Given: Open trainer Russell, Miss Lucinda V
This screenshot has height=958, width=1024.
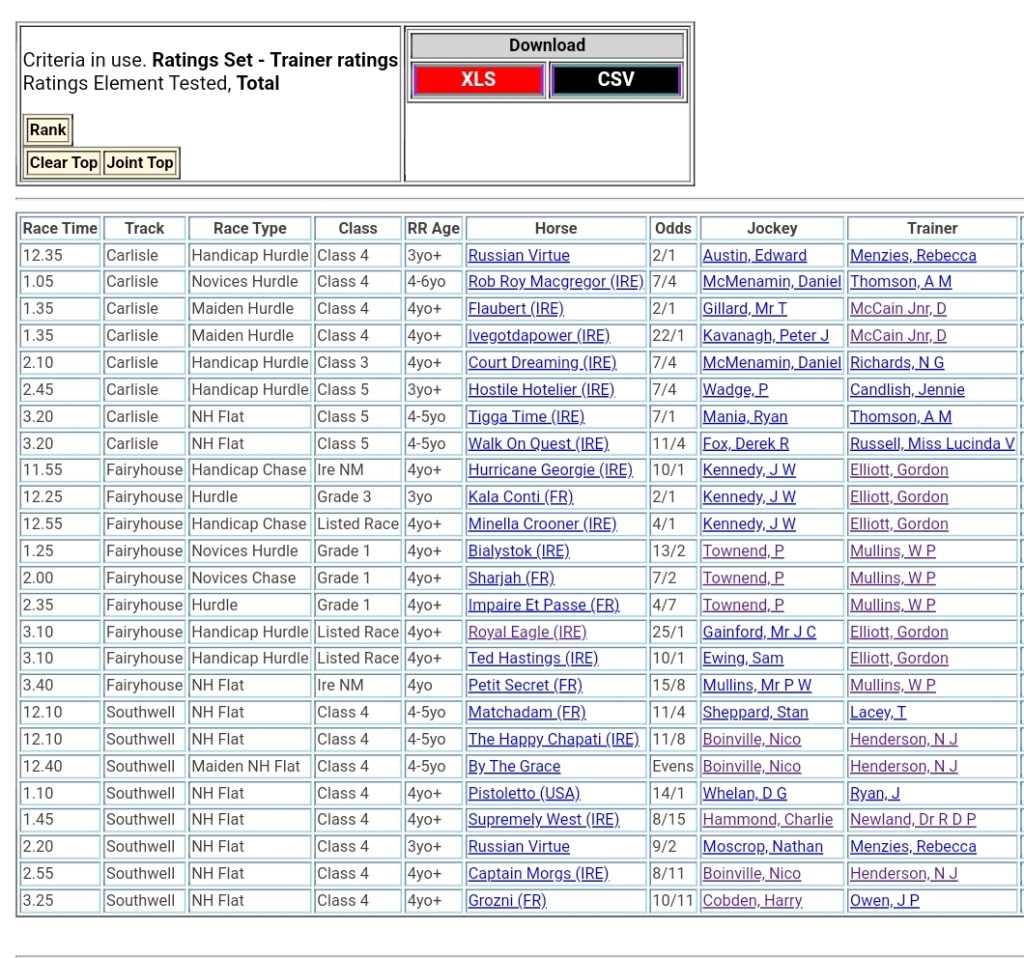Looking at the screenshot, I should coord(932,444).
